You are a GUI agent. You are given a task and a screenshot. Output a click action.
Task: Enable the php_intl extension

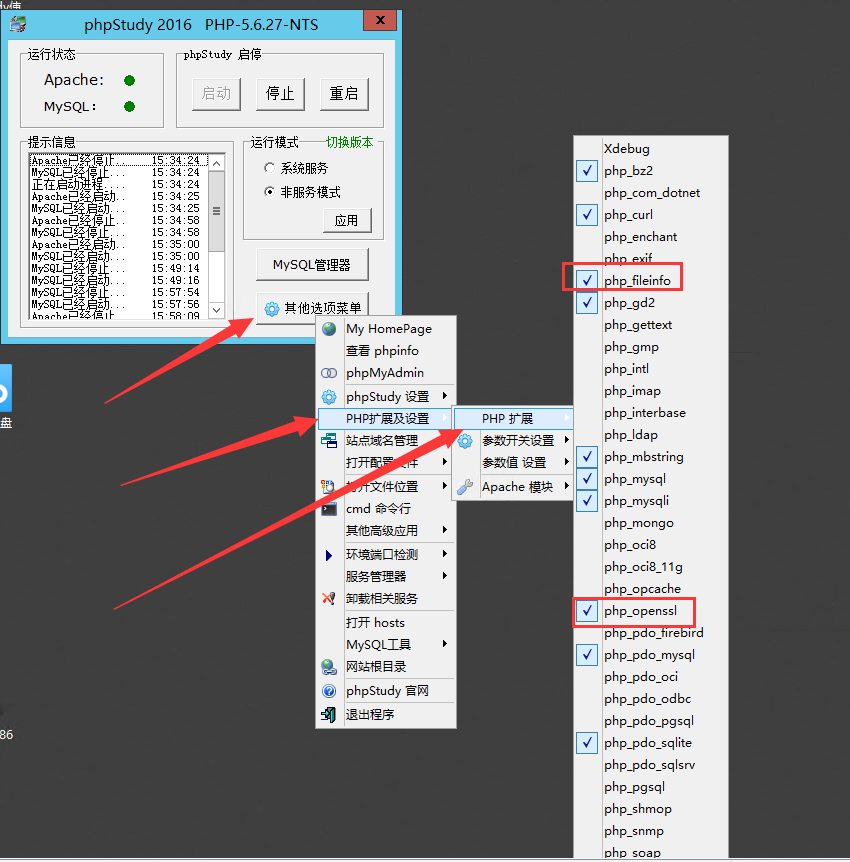pos(651,369)
